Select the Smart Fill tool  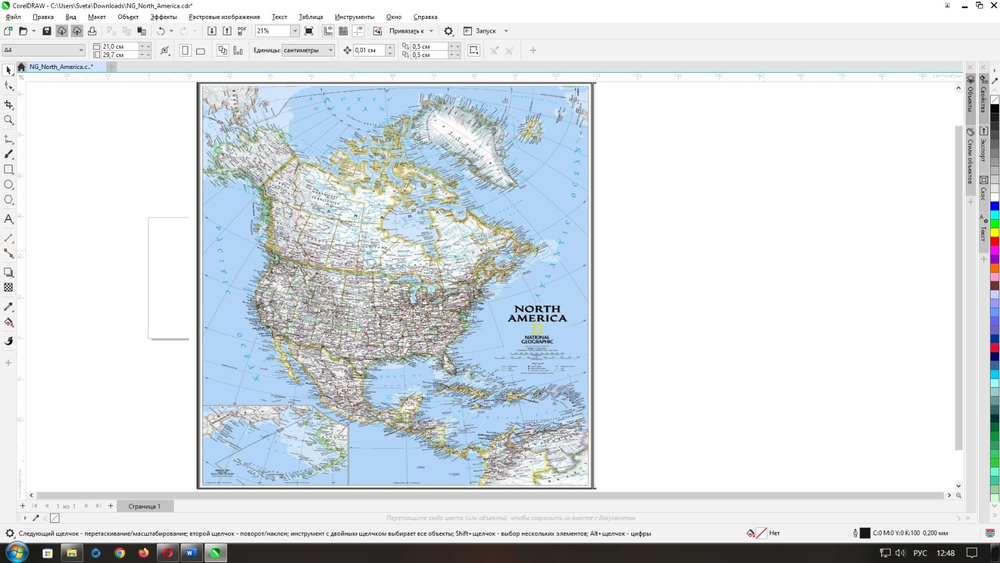pyautogui.click(x=8, y=341)
